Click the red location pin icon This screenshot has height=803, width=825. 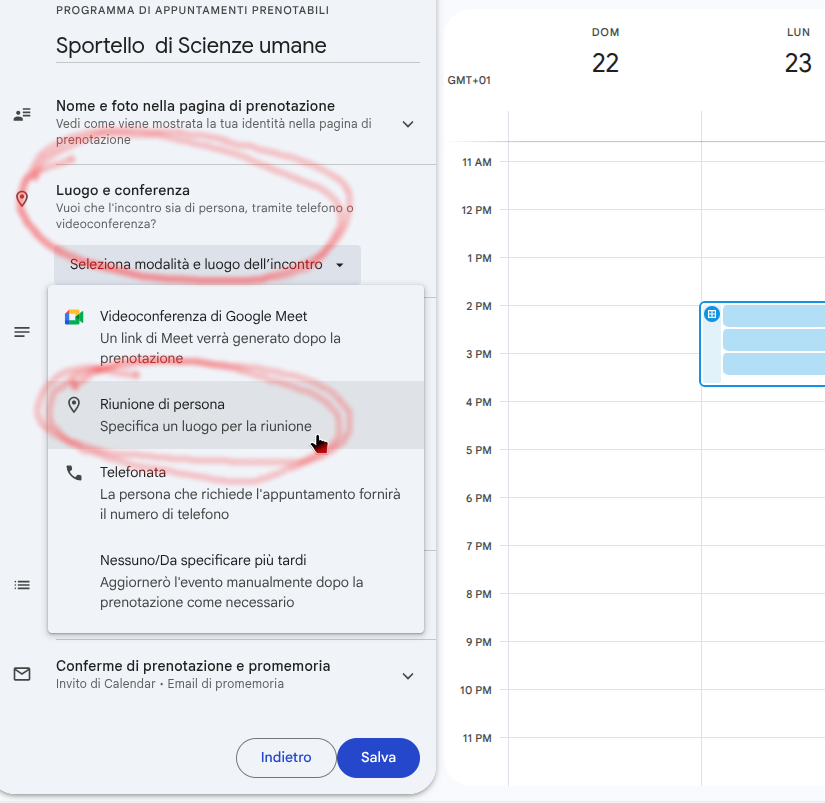coord(22,199)
